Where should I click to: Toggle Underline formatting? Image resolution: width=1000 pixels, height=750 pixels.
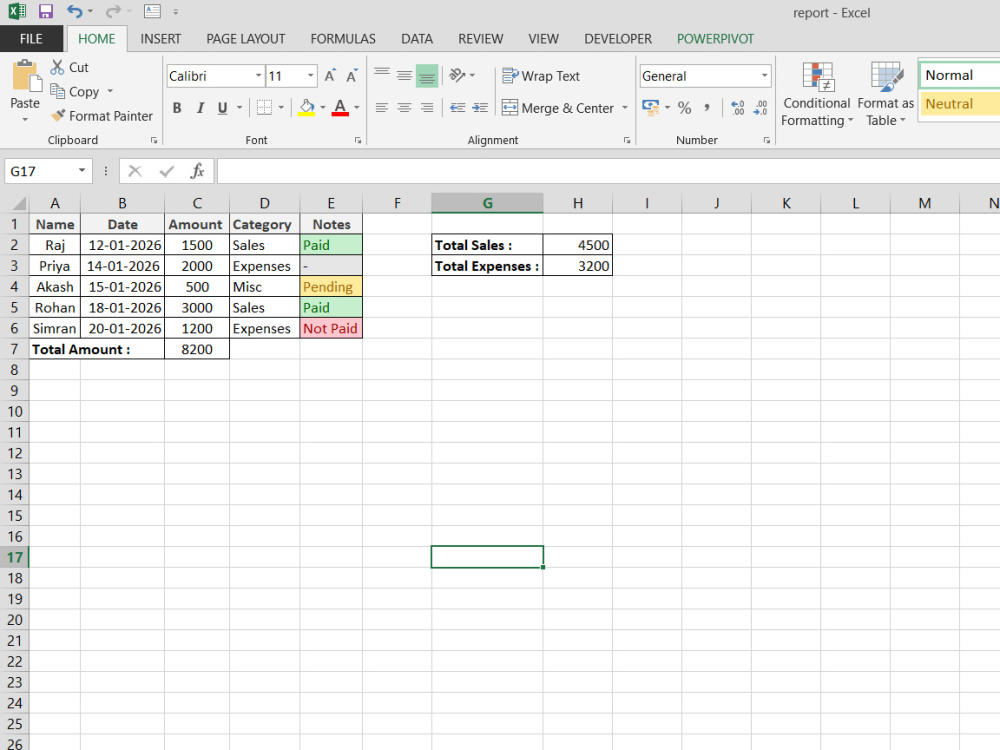tap(223, 108)
